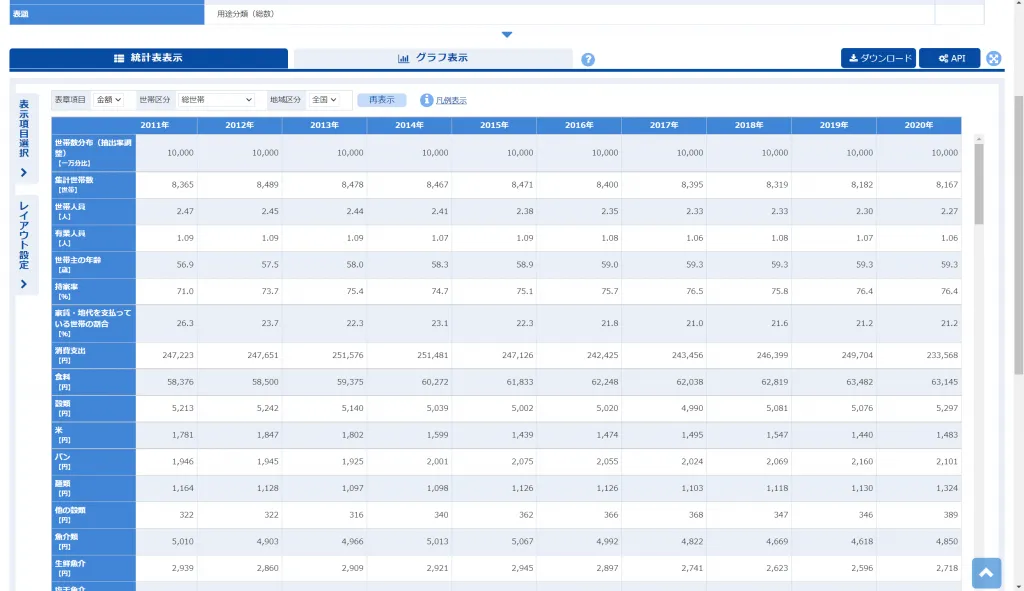The height and width of the screenshot is (591, 1024).
Task: Click the API button
Action: pyautogui.click(x=950, y=58)
